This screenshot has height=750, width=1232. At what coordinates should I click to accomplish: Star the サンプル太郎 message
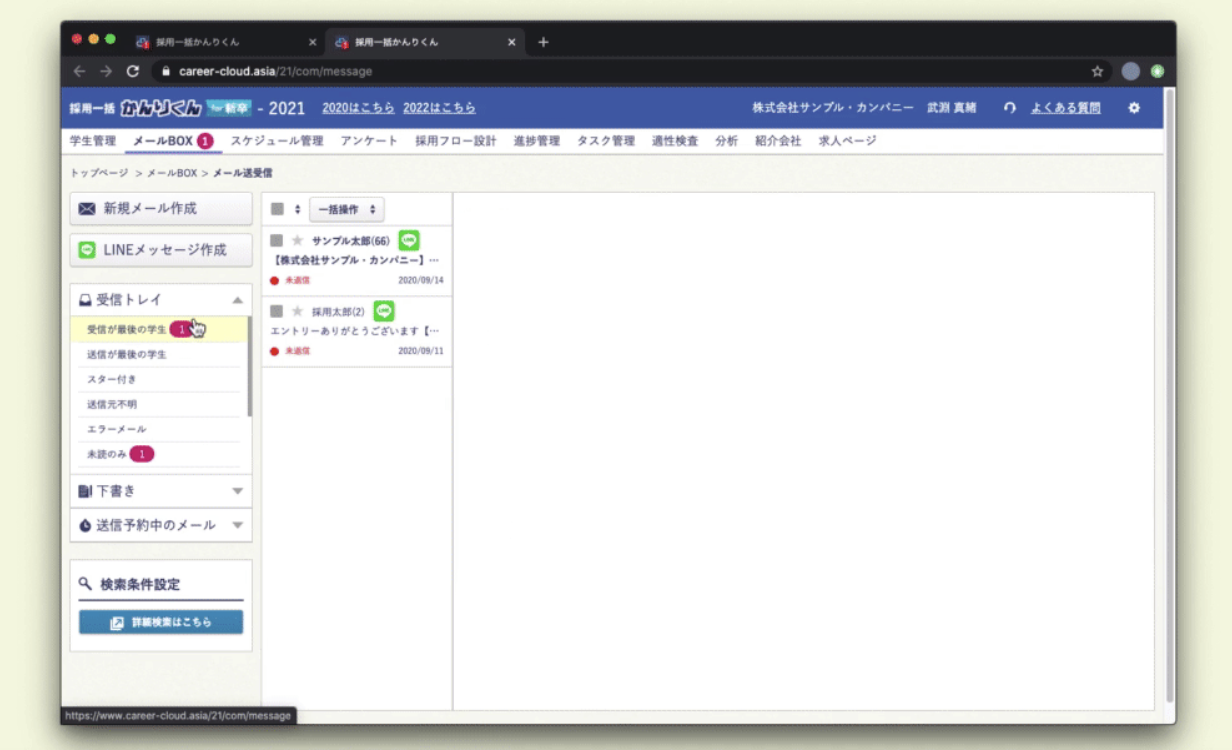point(297,241)
